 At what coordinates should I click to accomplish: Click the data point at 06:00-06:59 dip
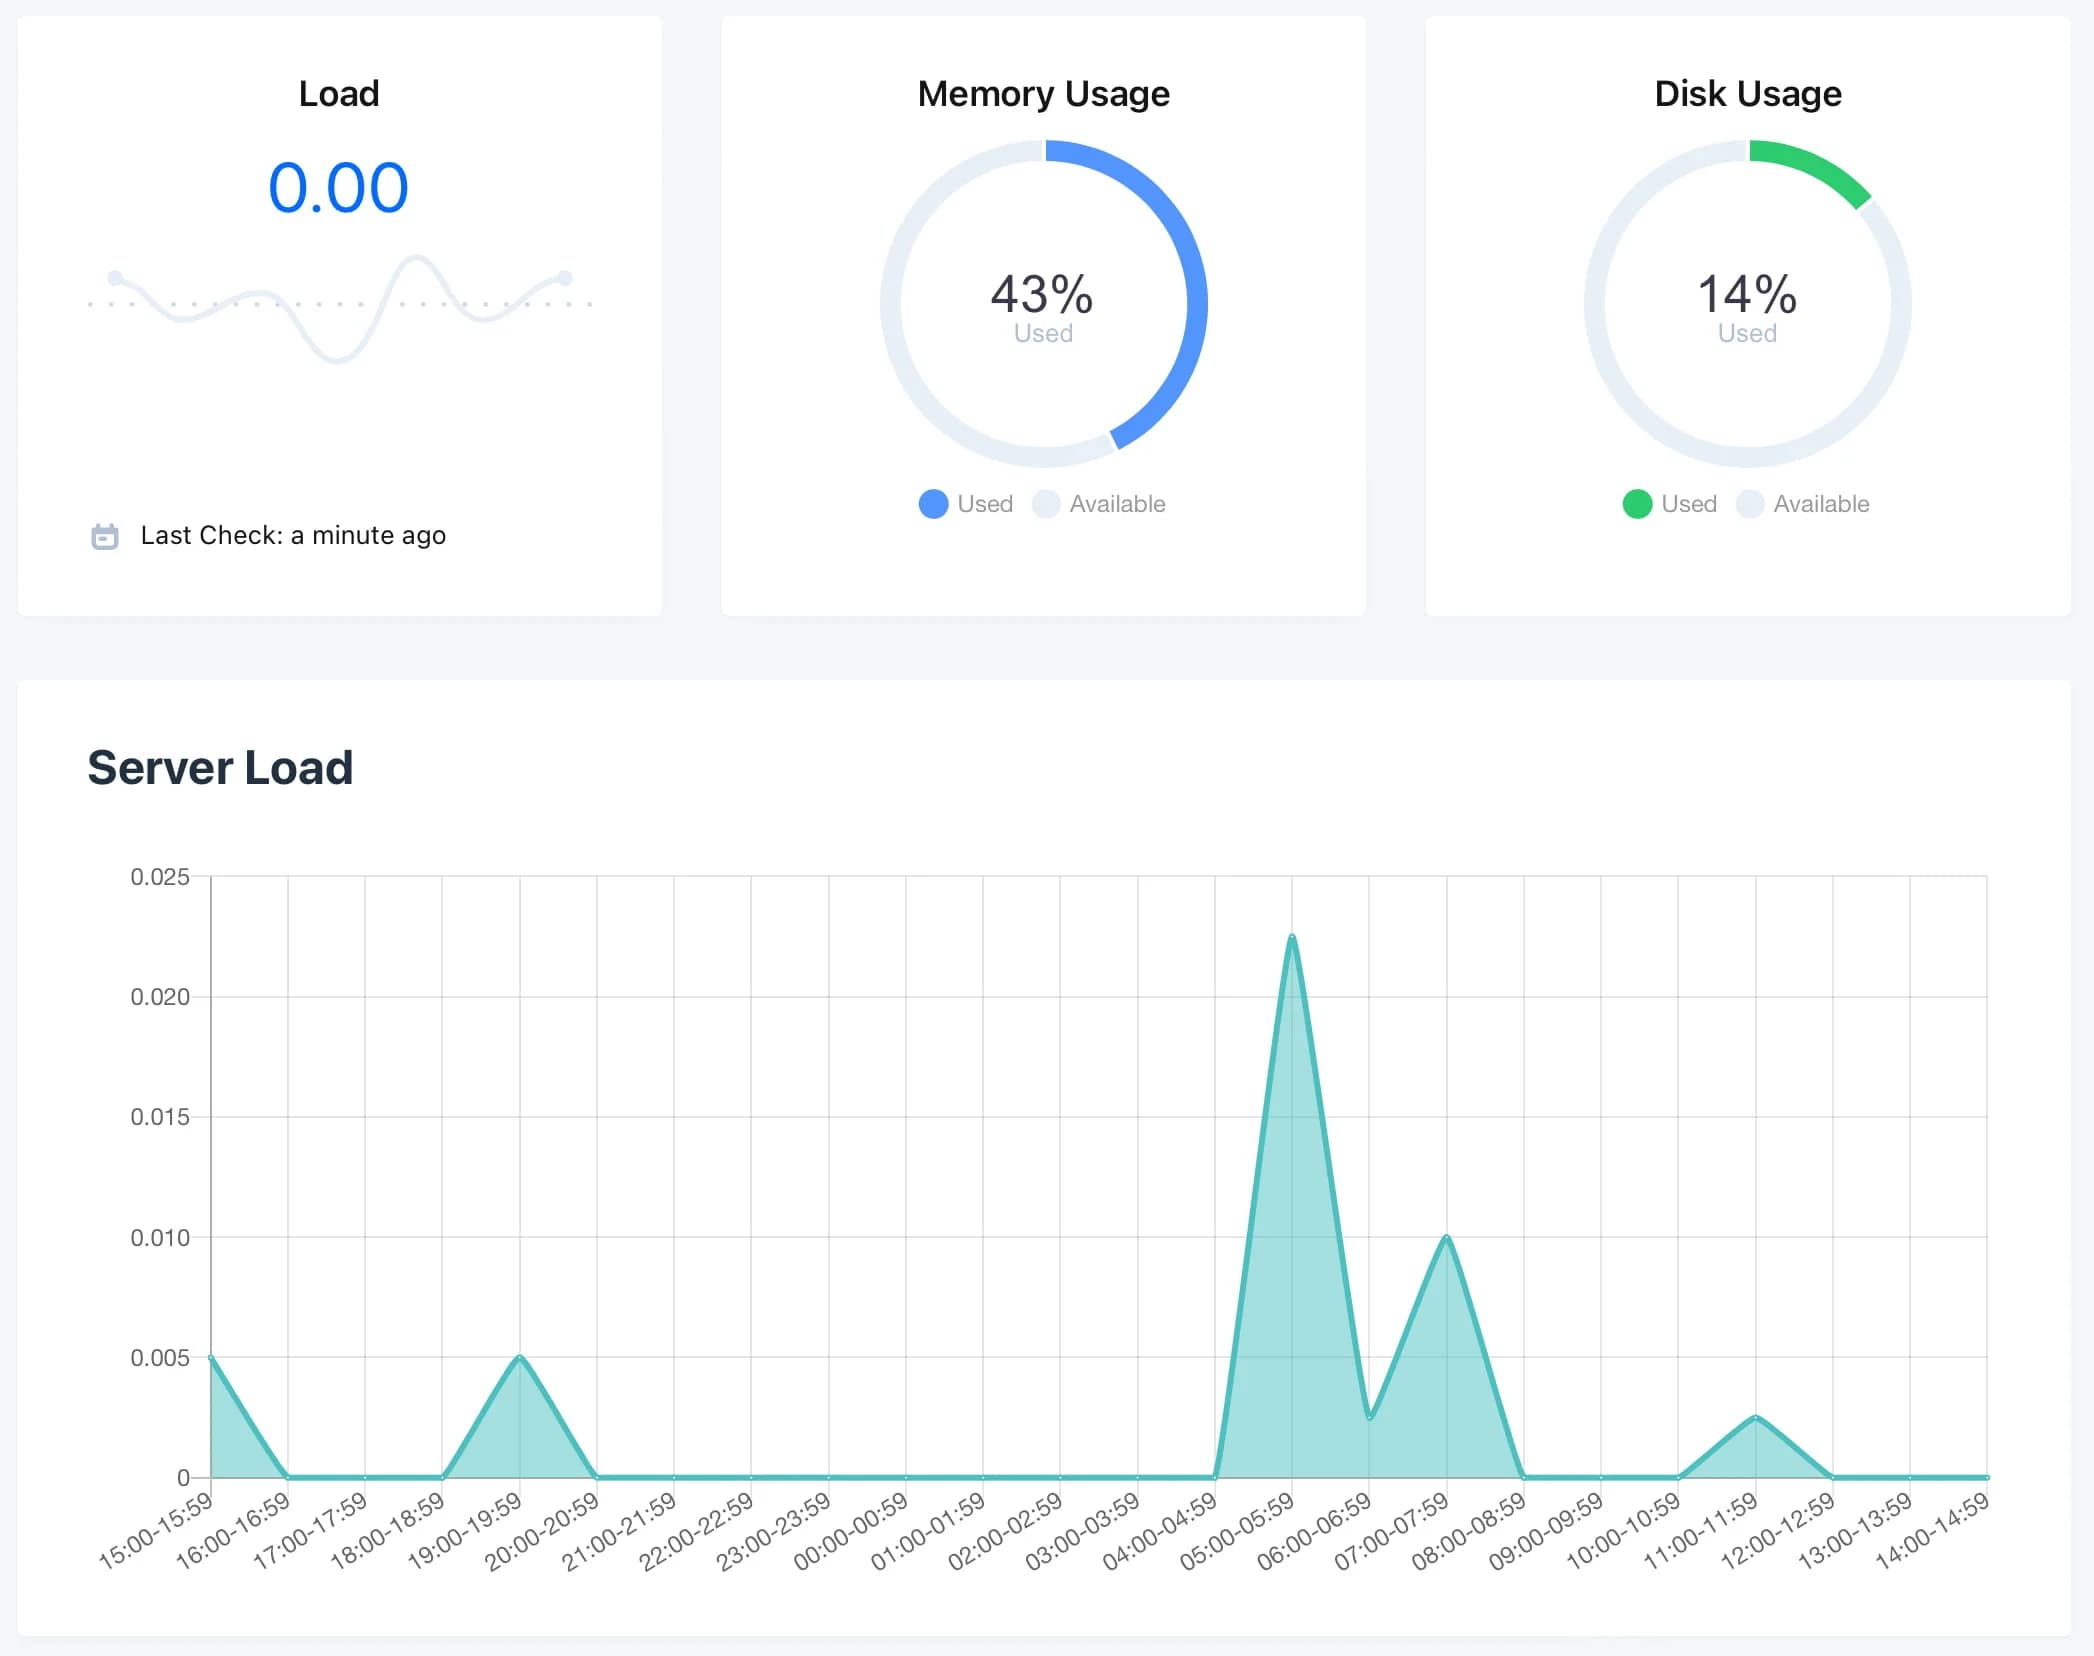coord(1369,1417)
